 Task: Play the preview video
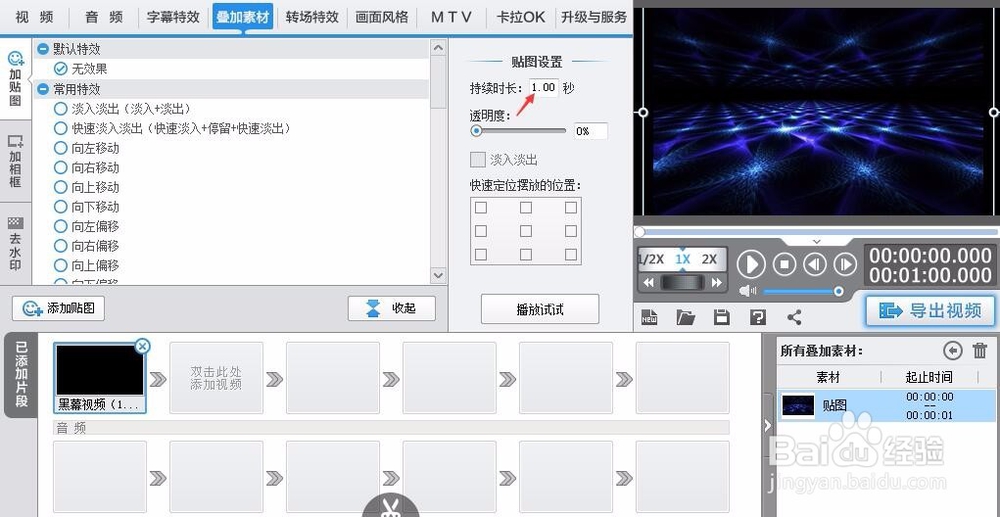coord(751,264)
